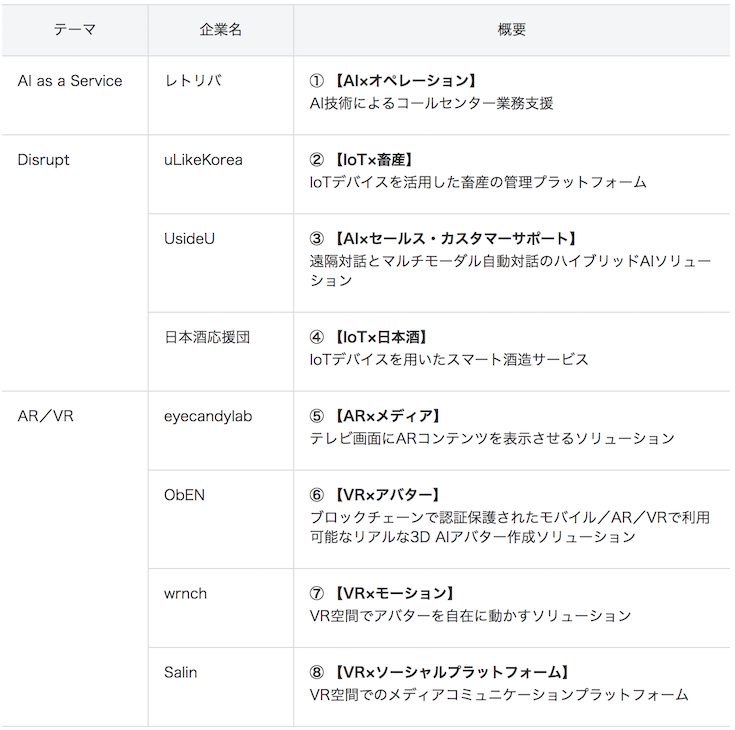Click the 【VR×ソーシャルプラットフォーム】 heading
The image size is (735, 730).
(x=451, y=672)
